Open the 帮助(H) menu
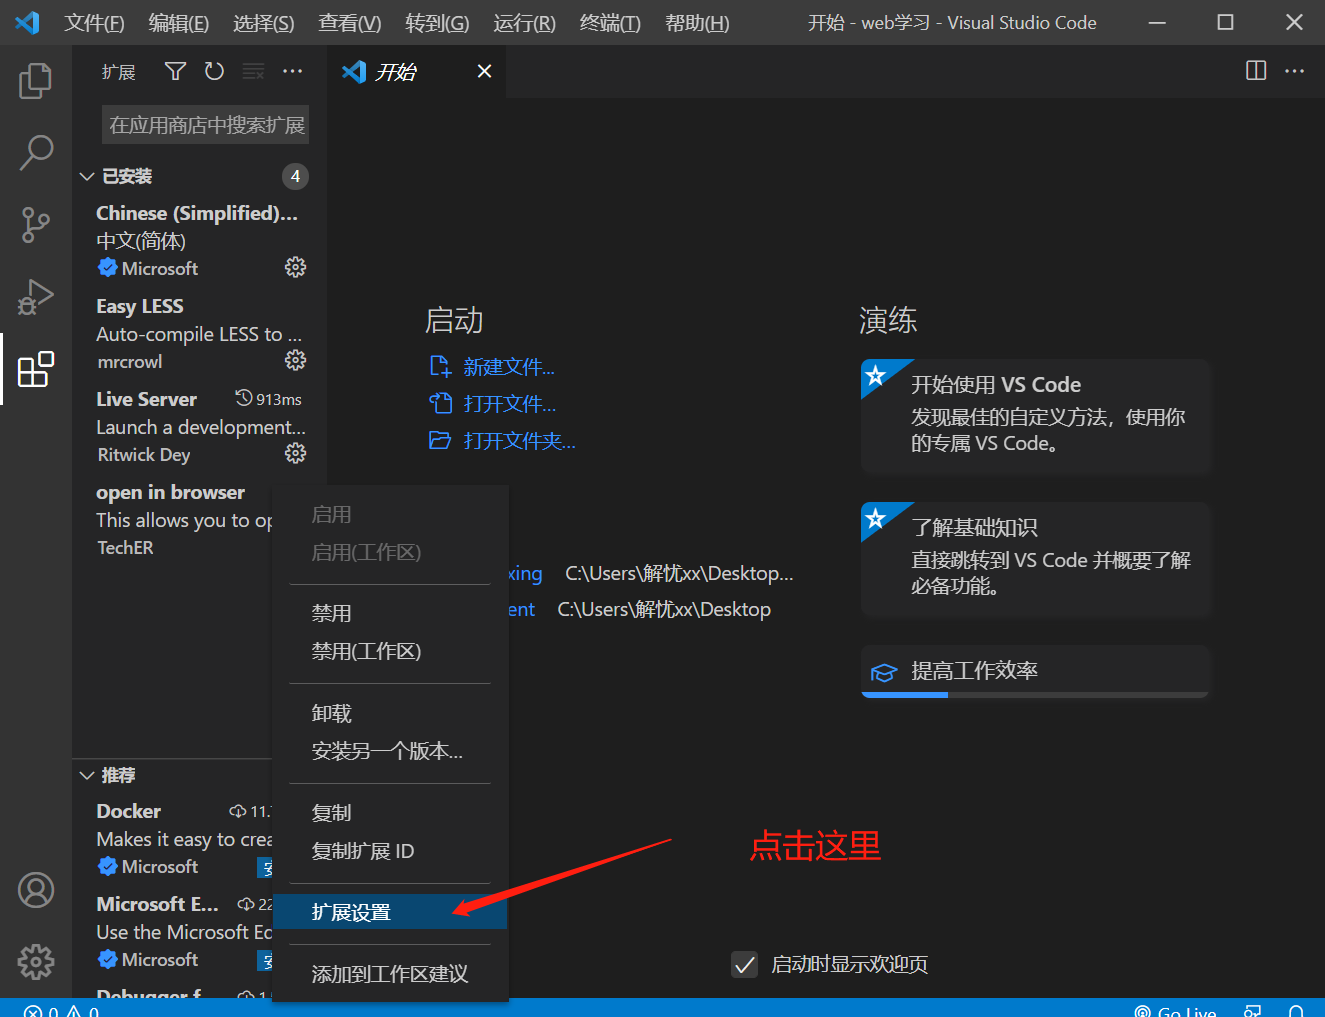 click(697, 22)
